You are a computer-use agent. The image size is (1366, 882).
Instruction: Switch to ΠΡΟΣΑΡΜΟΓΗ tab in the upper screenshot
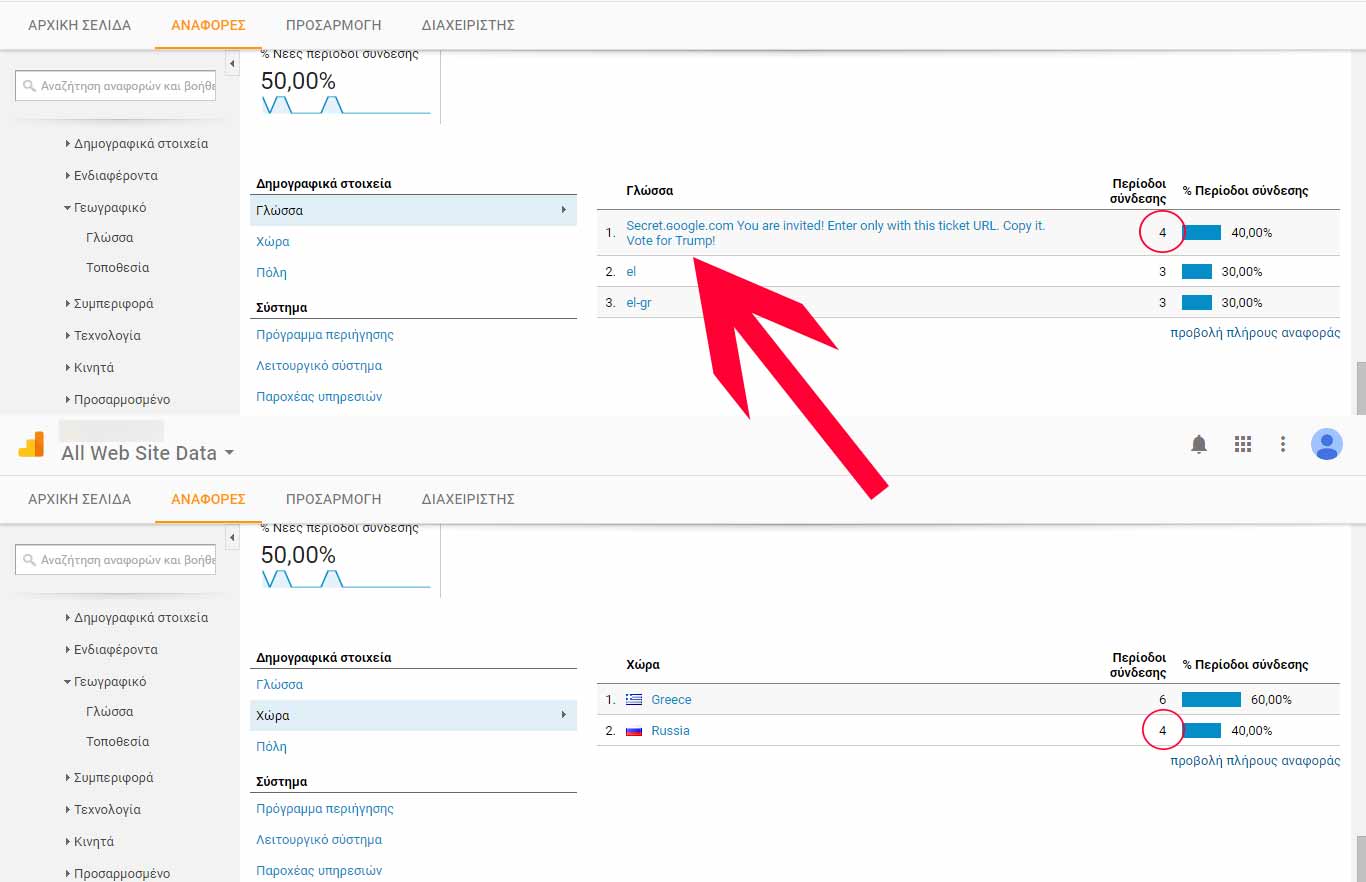point(333,25)
